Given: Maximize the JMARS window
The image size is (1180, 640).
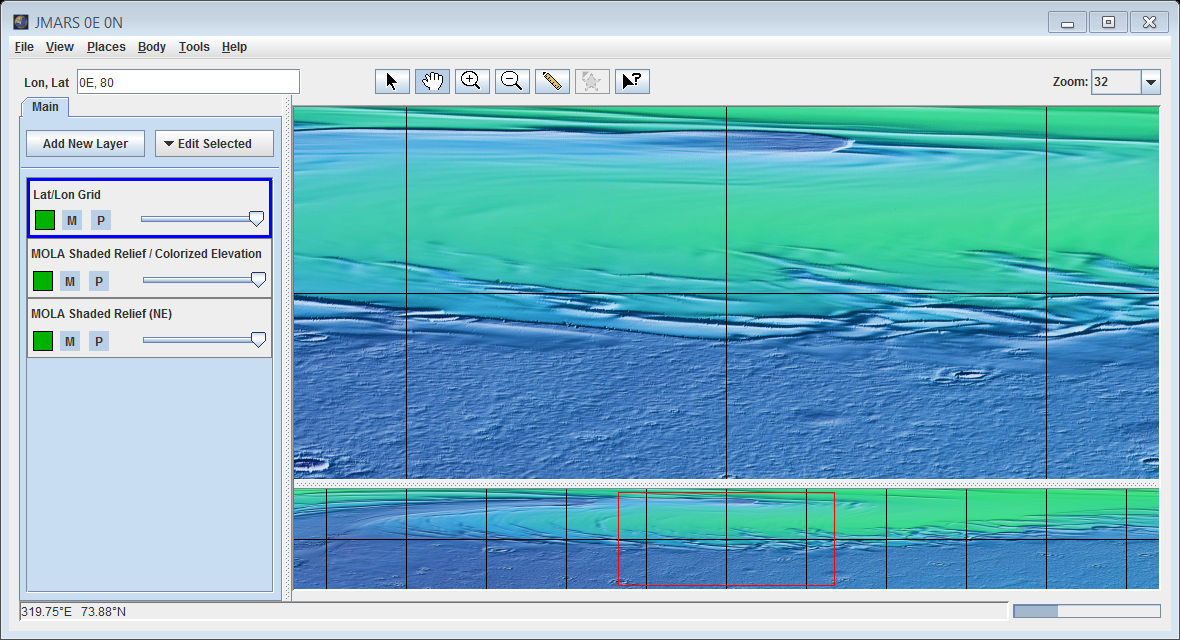Looking at the screenshot, I should [x=1109, y=23].
